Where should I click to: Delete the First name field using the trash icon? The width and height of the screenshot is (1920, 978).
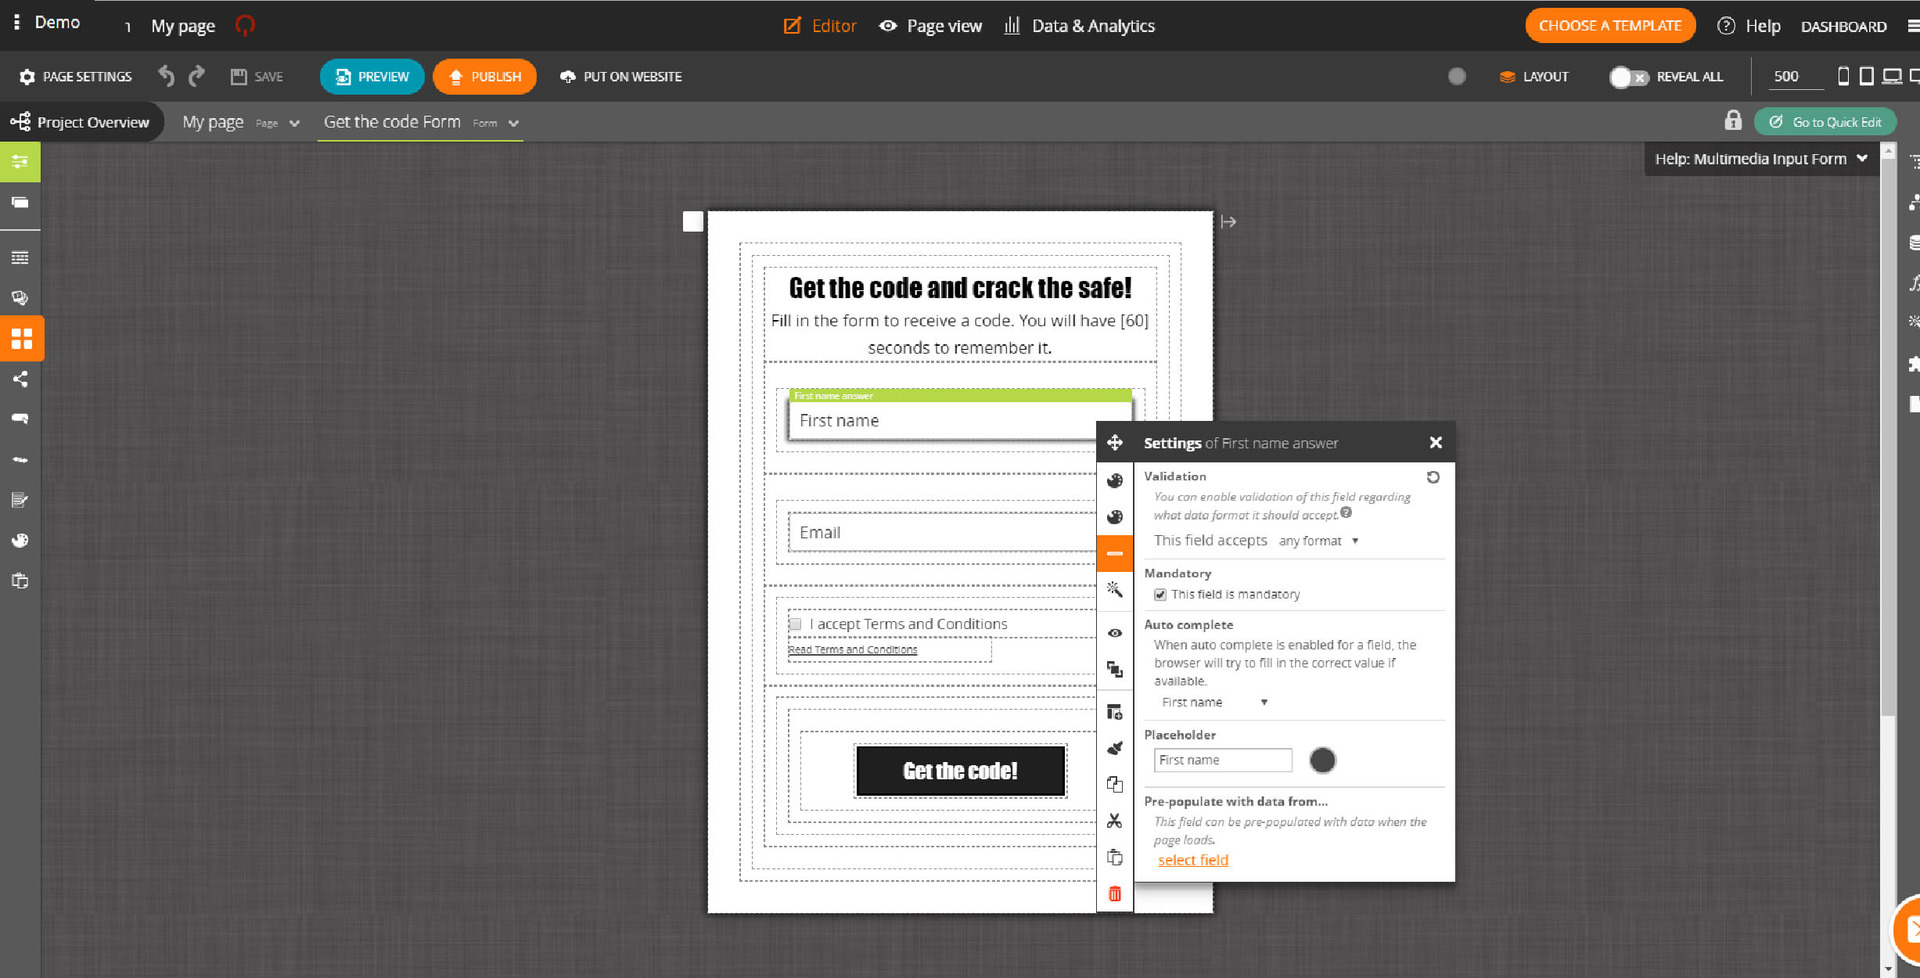tap(1115, 893)
